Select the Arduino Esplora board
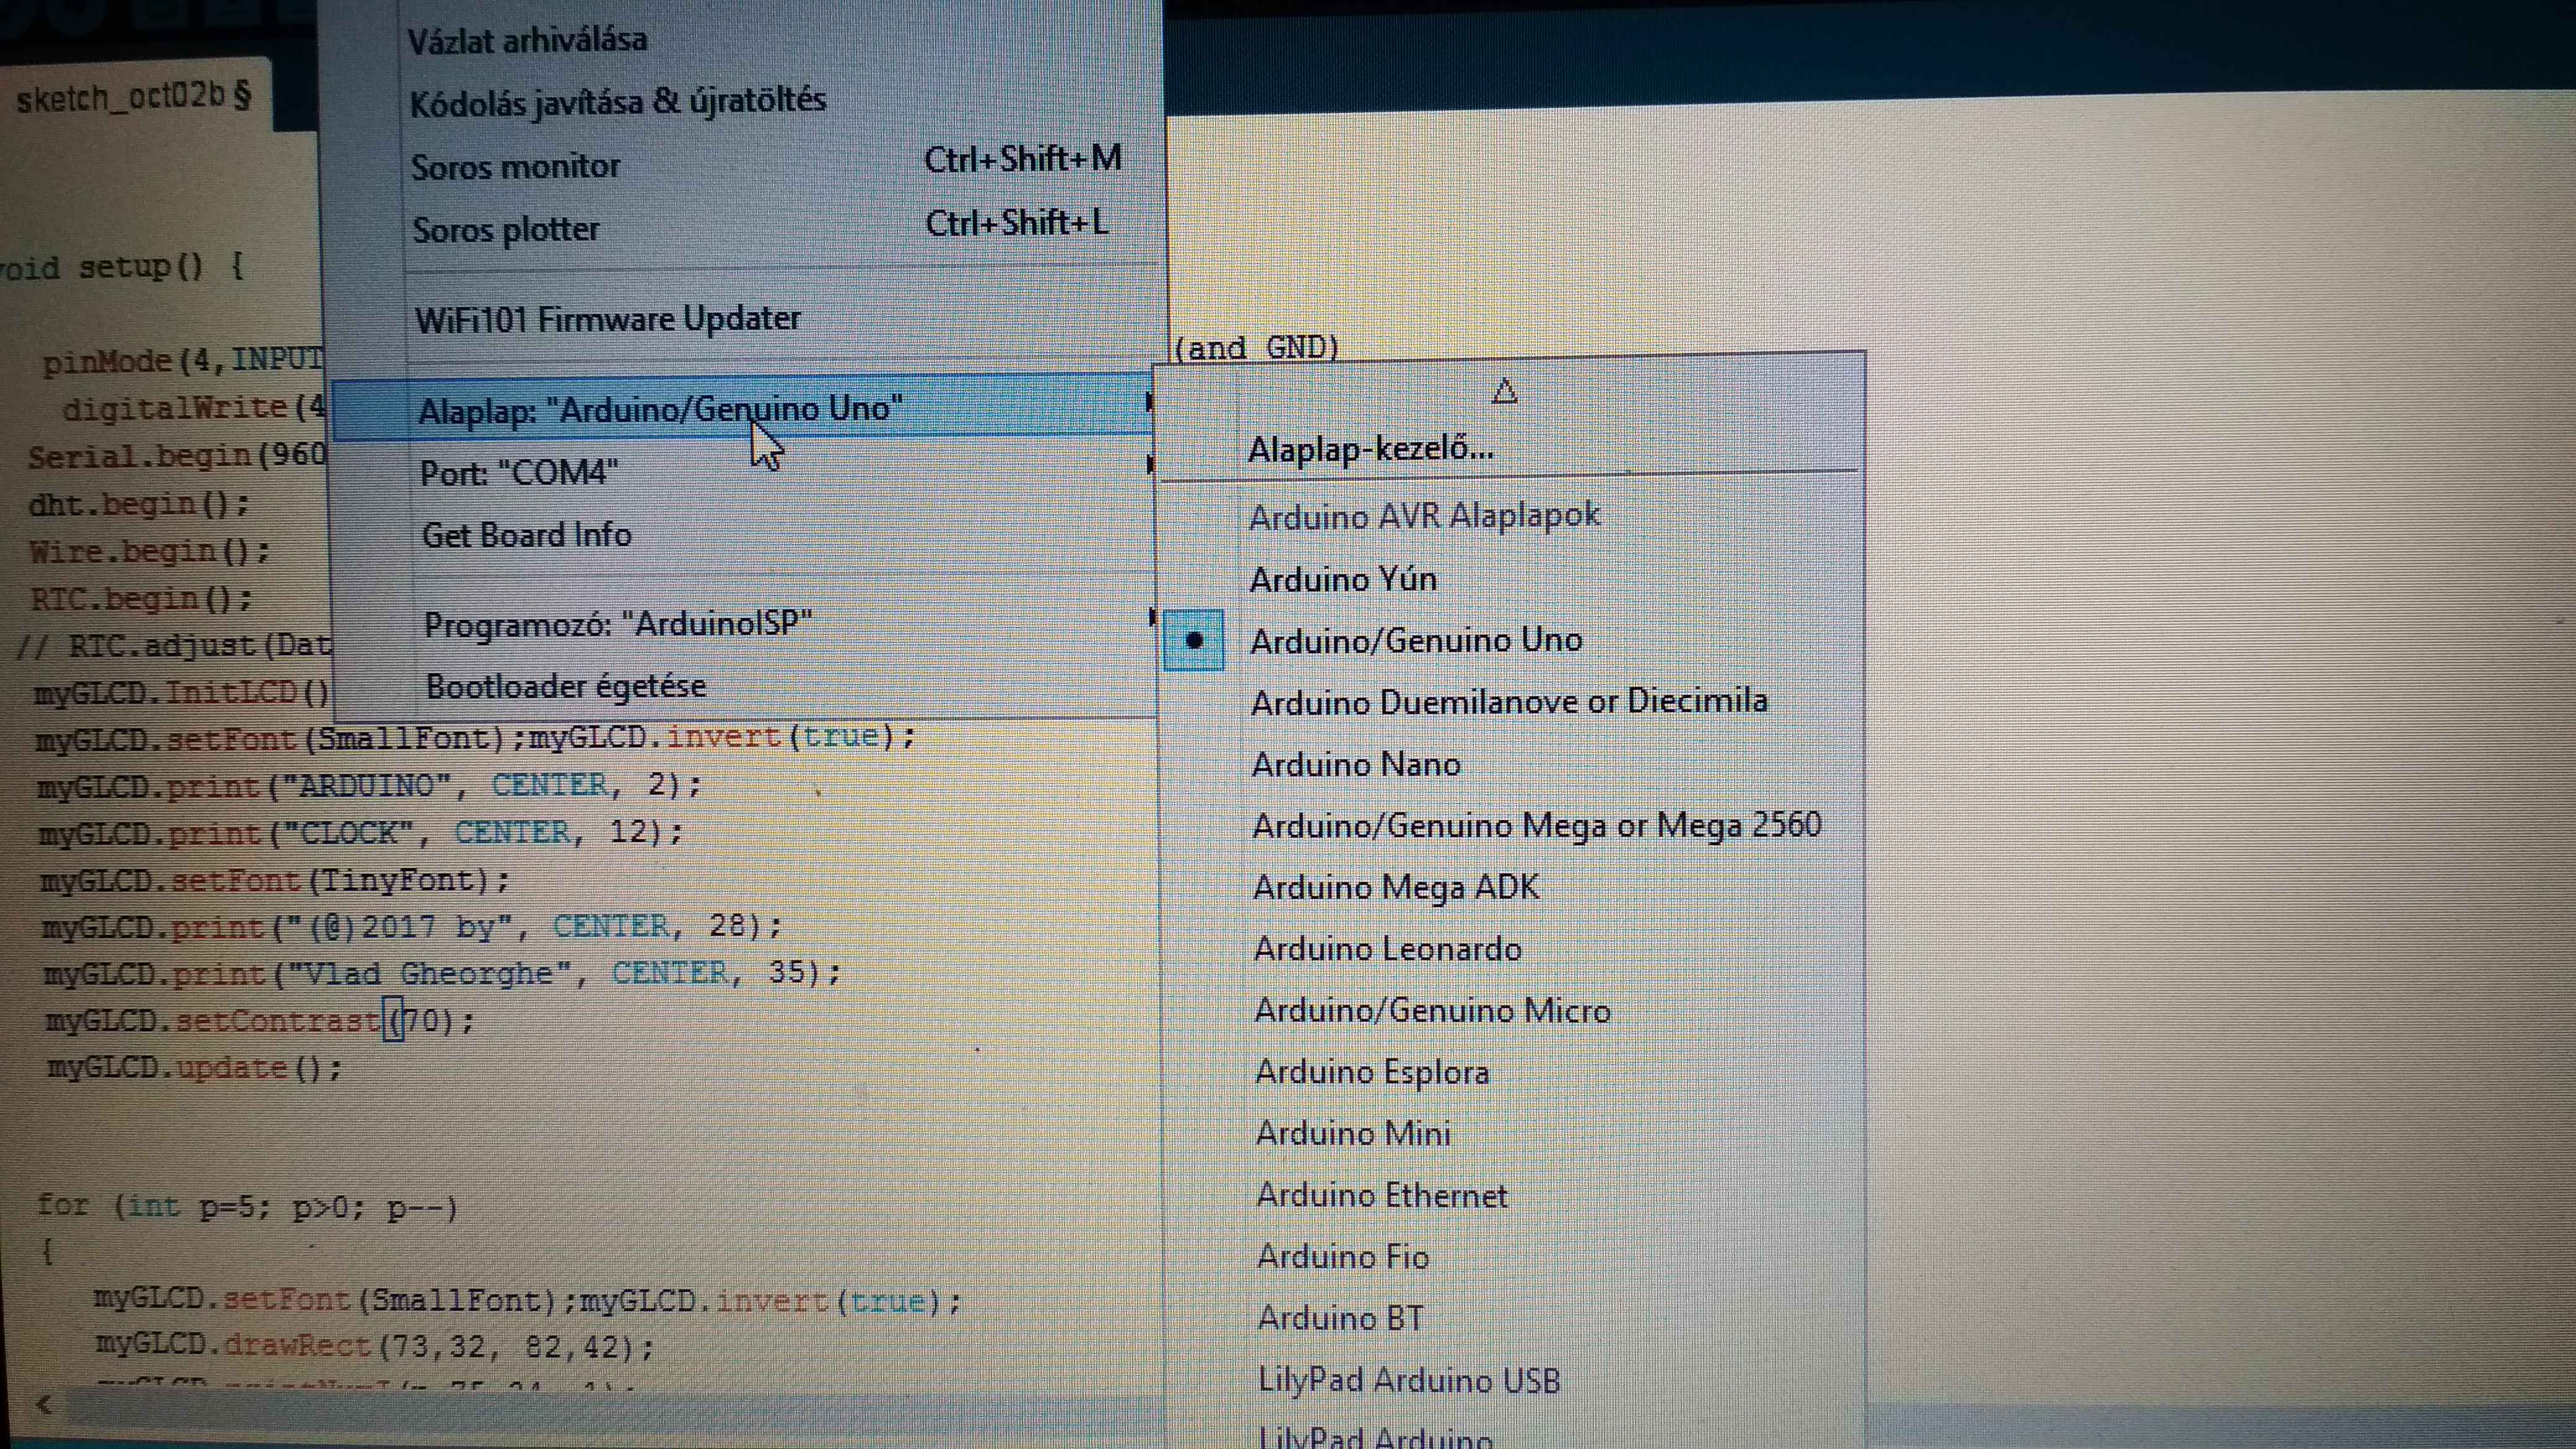 [1372, 1072]
